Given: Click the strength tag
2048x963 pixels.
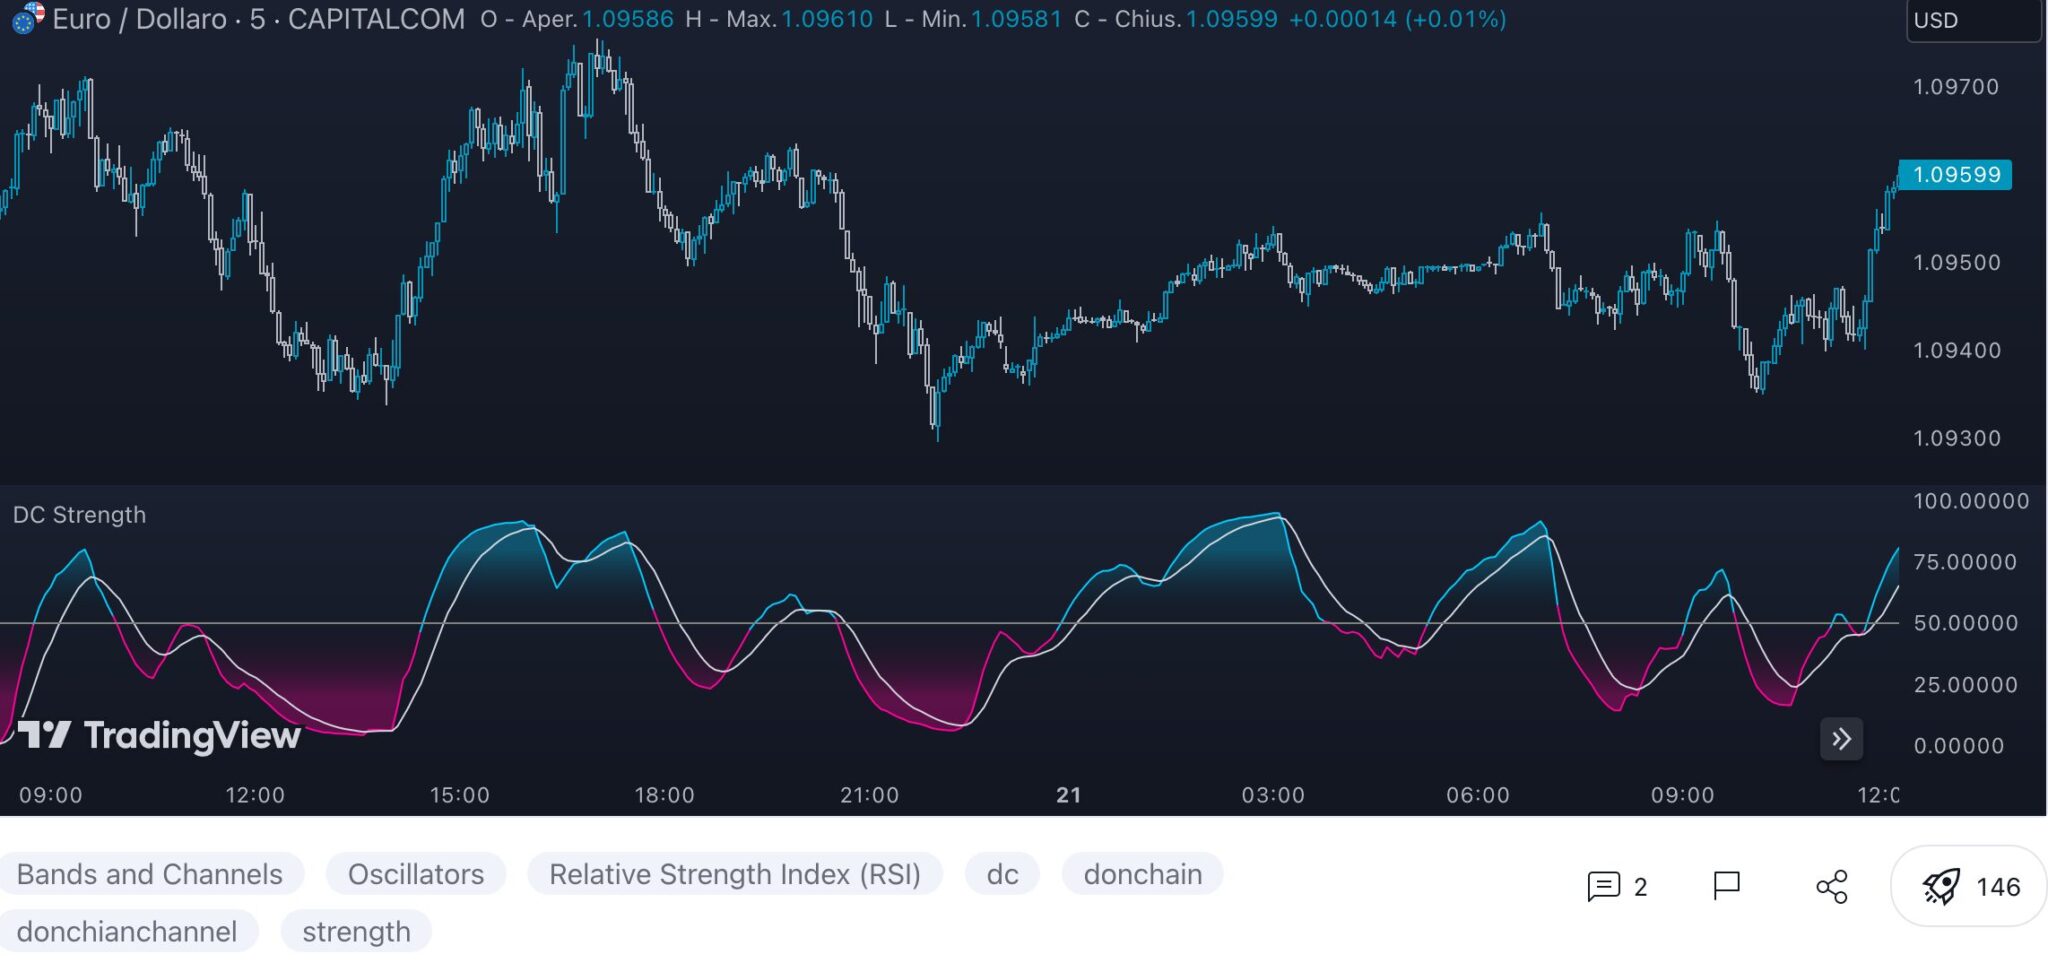Looking at the screenshot, I should coord(356,931).
